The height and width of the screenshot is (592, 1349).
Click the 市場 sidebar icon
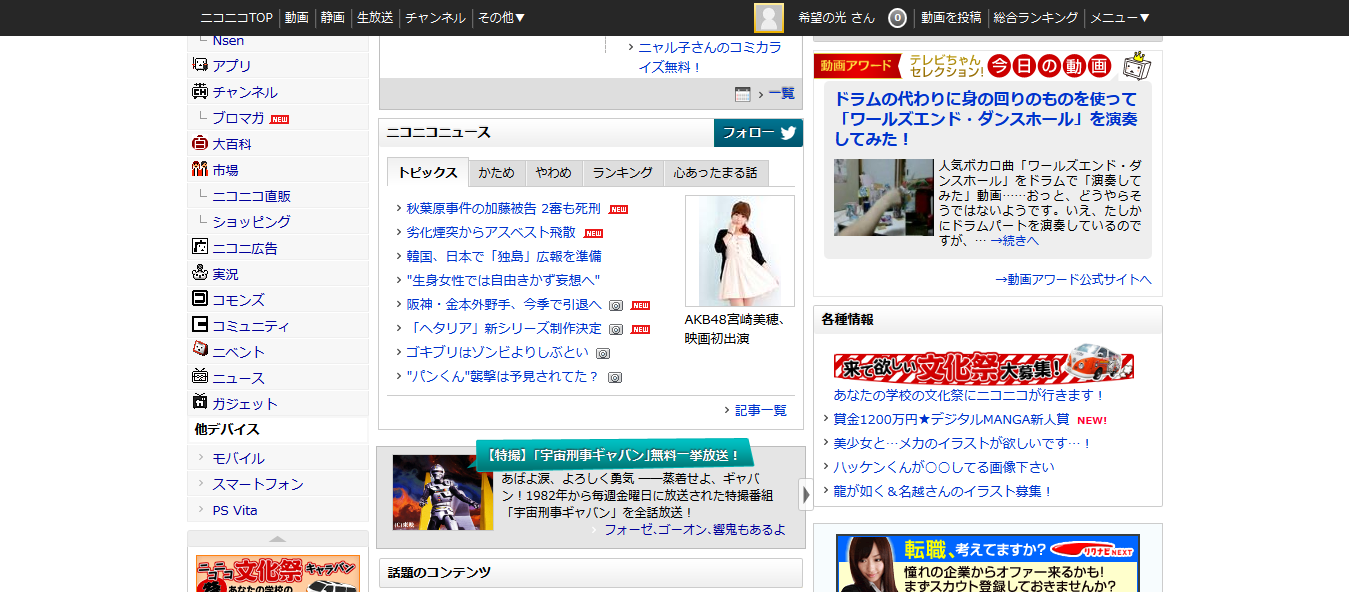199,169
